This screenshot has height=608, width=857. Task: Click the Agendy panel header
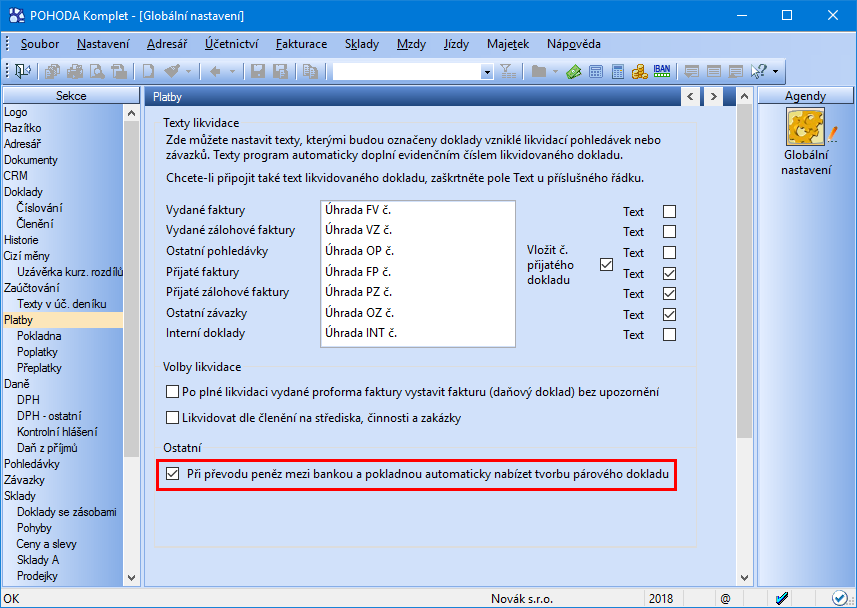805,96
